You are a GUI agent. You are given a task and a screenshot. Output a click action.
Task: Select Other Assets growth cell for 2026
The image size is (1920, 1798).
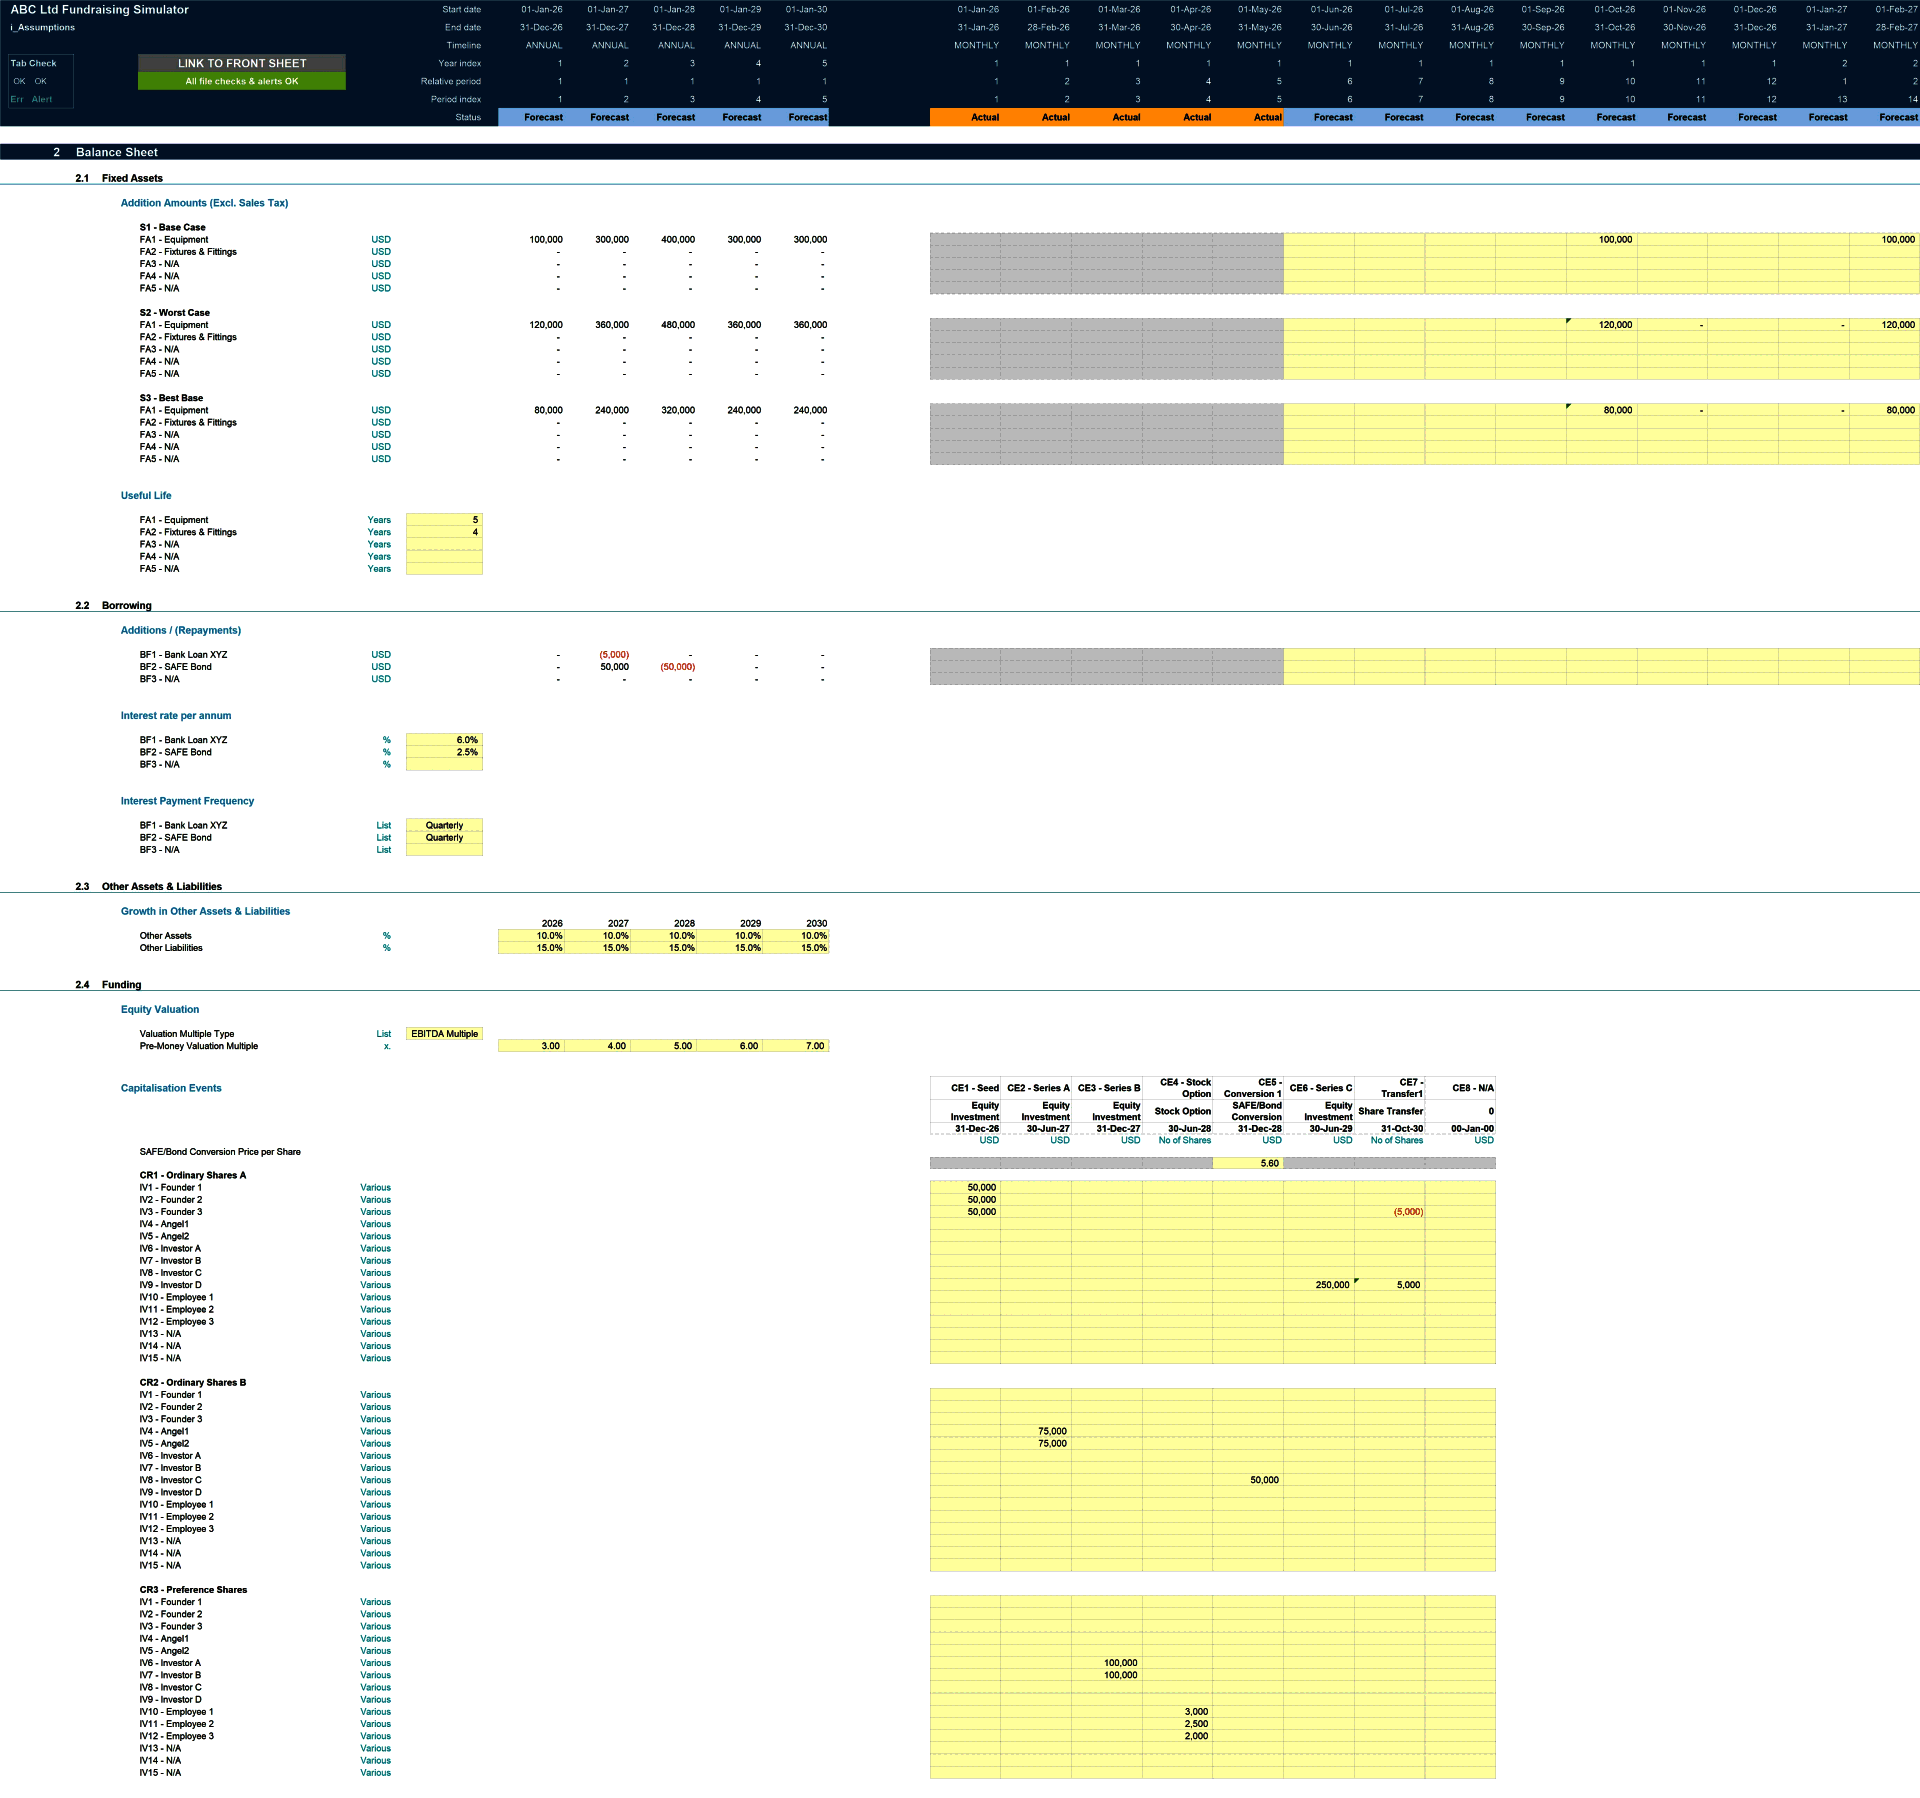pyautogui.click(x=531, y=936)
